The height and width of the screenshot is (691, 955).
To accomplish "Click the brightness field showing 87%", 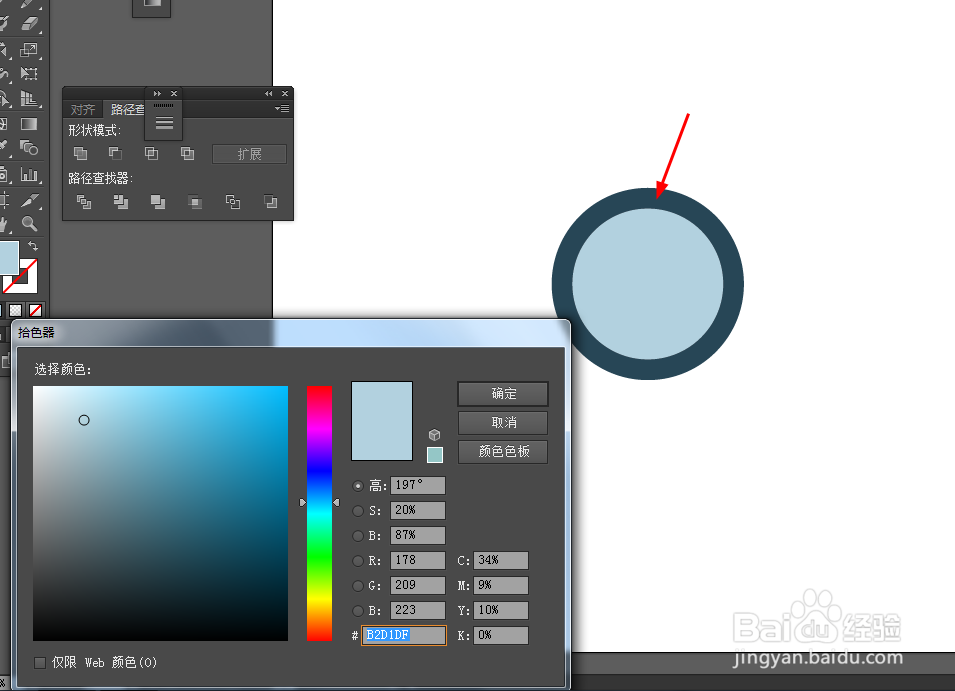I will click(x=418, y=535).
